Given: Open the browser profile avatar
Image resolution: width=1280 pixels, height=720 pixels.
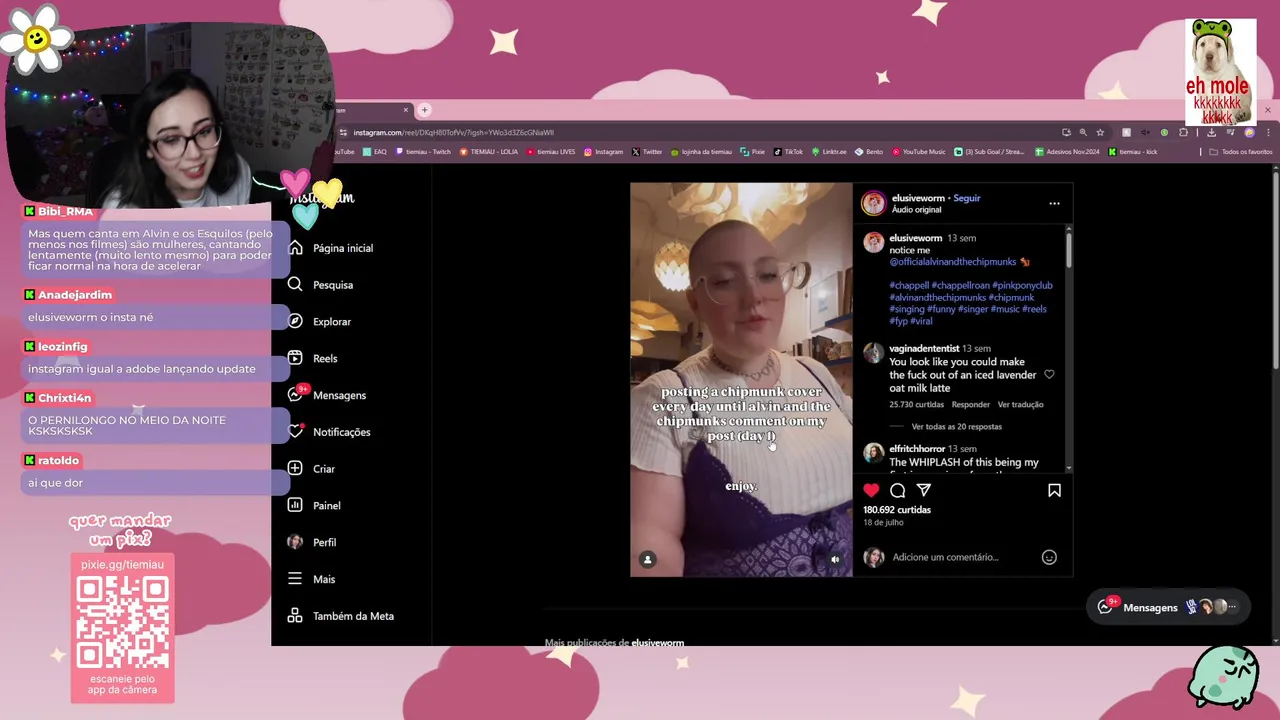Looking at the screenshot, I should (x=1249, y=132).
